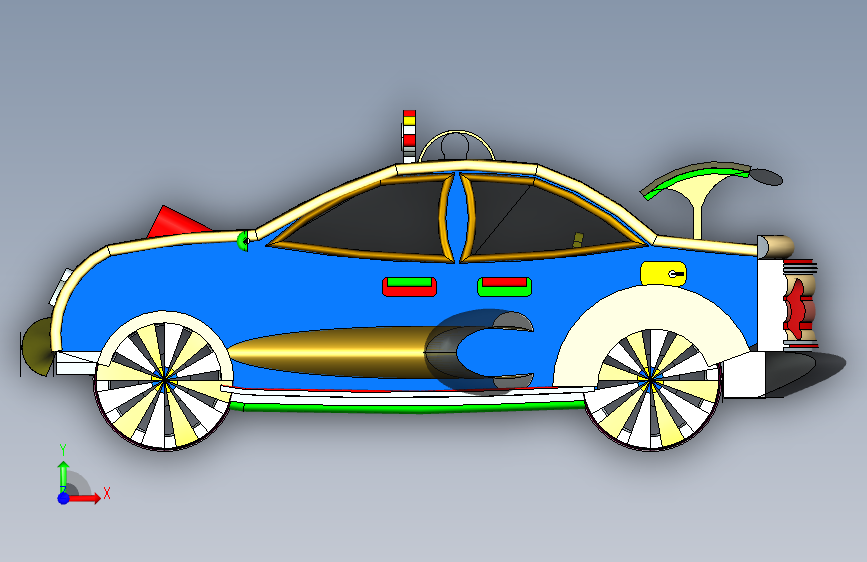Select the olive dome on the front bumper
Viewport: 867px width, 562px height.
tap(36, 347)
